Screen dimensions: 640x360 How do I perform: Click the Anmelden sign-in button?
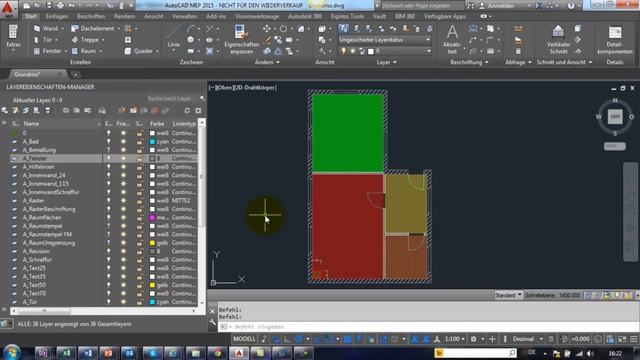click(501, 6)
